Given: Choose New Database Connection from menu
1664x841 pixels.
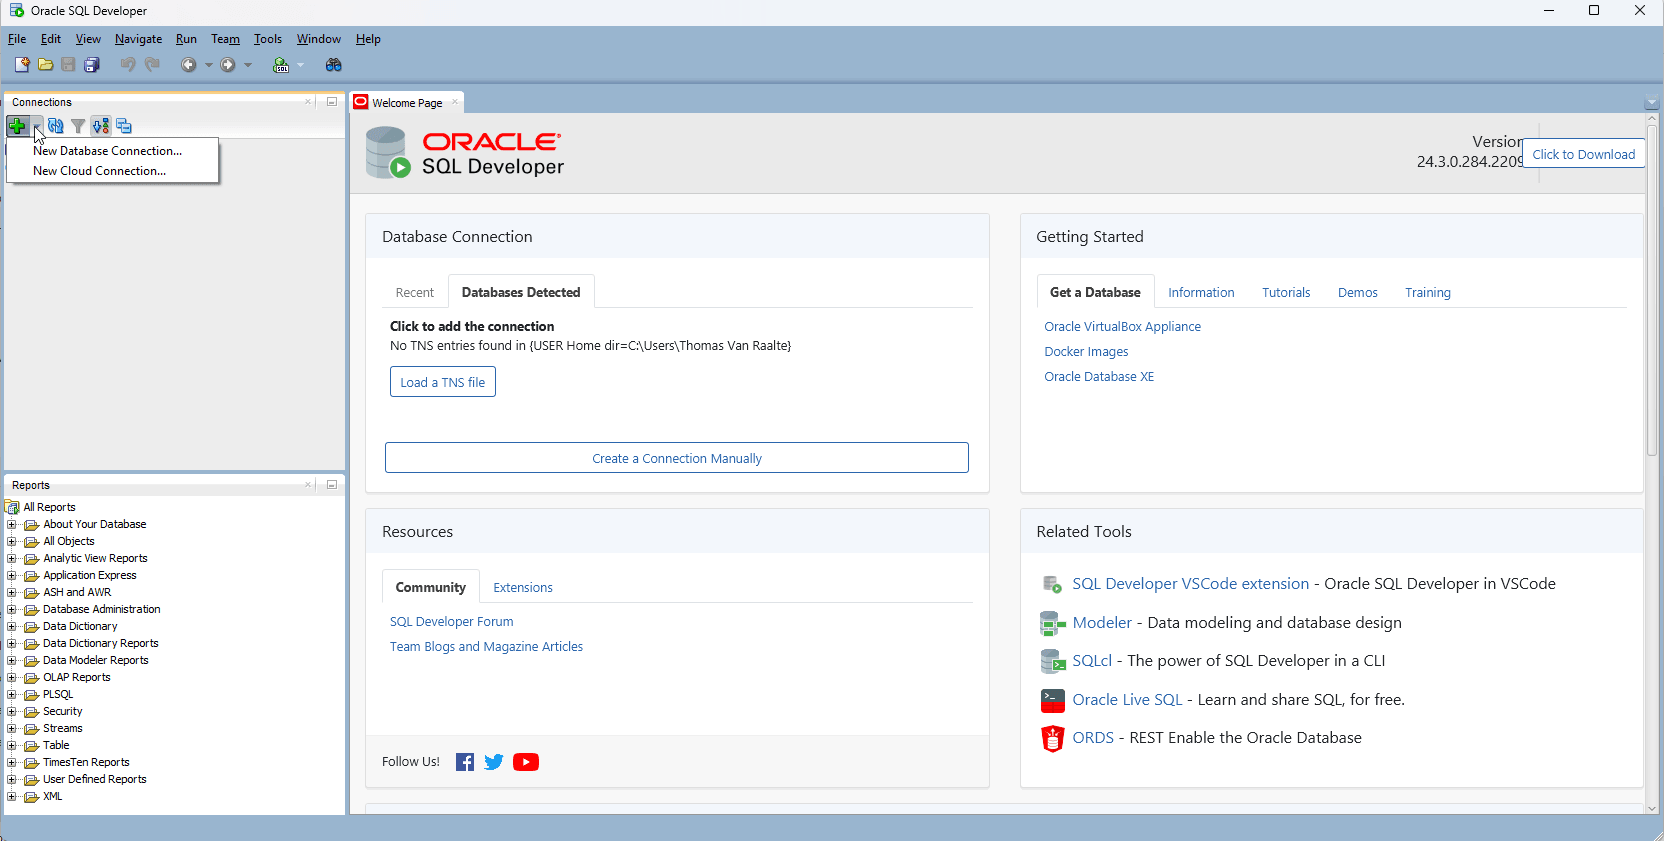Looking at the screenshot, I should tap(107, 151).
